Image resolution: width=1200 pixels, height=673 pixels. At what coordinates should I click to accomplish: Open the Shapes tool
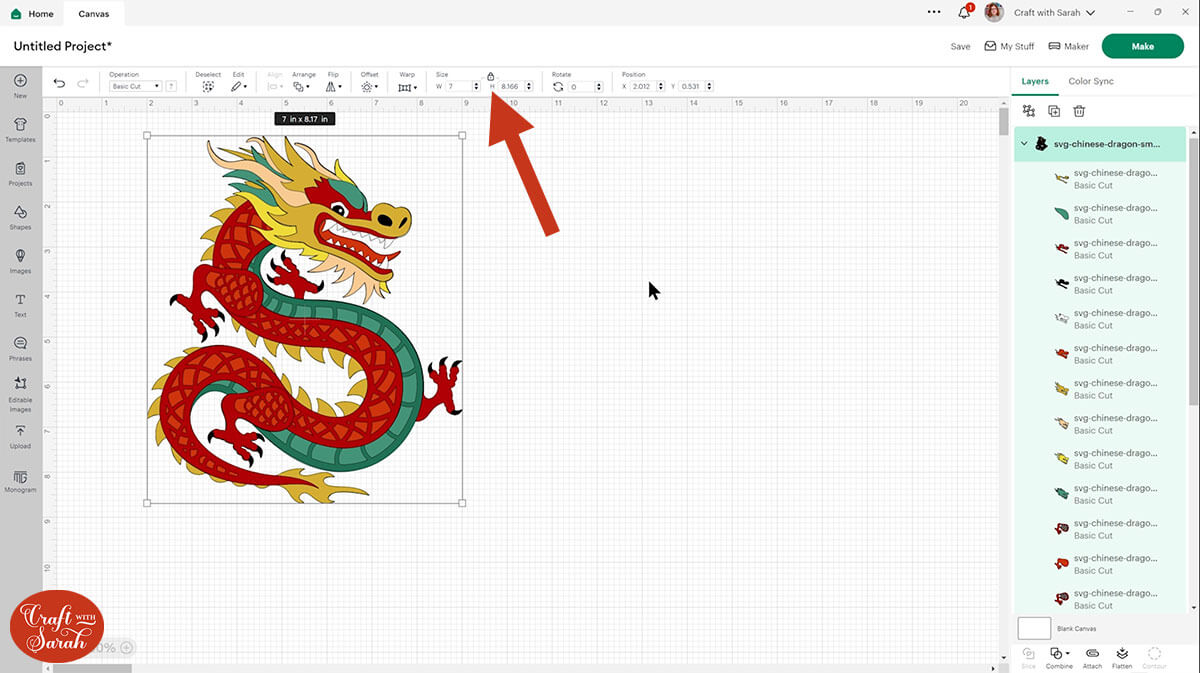click(20, 217)
